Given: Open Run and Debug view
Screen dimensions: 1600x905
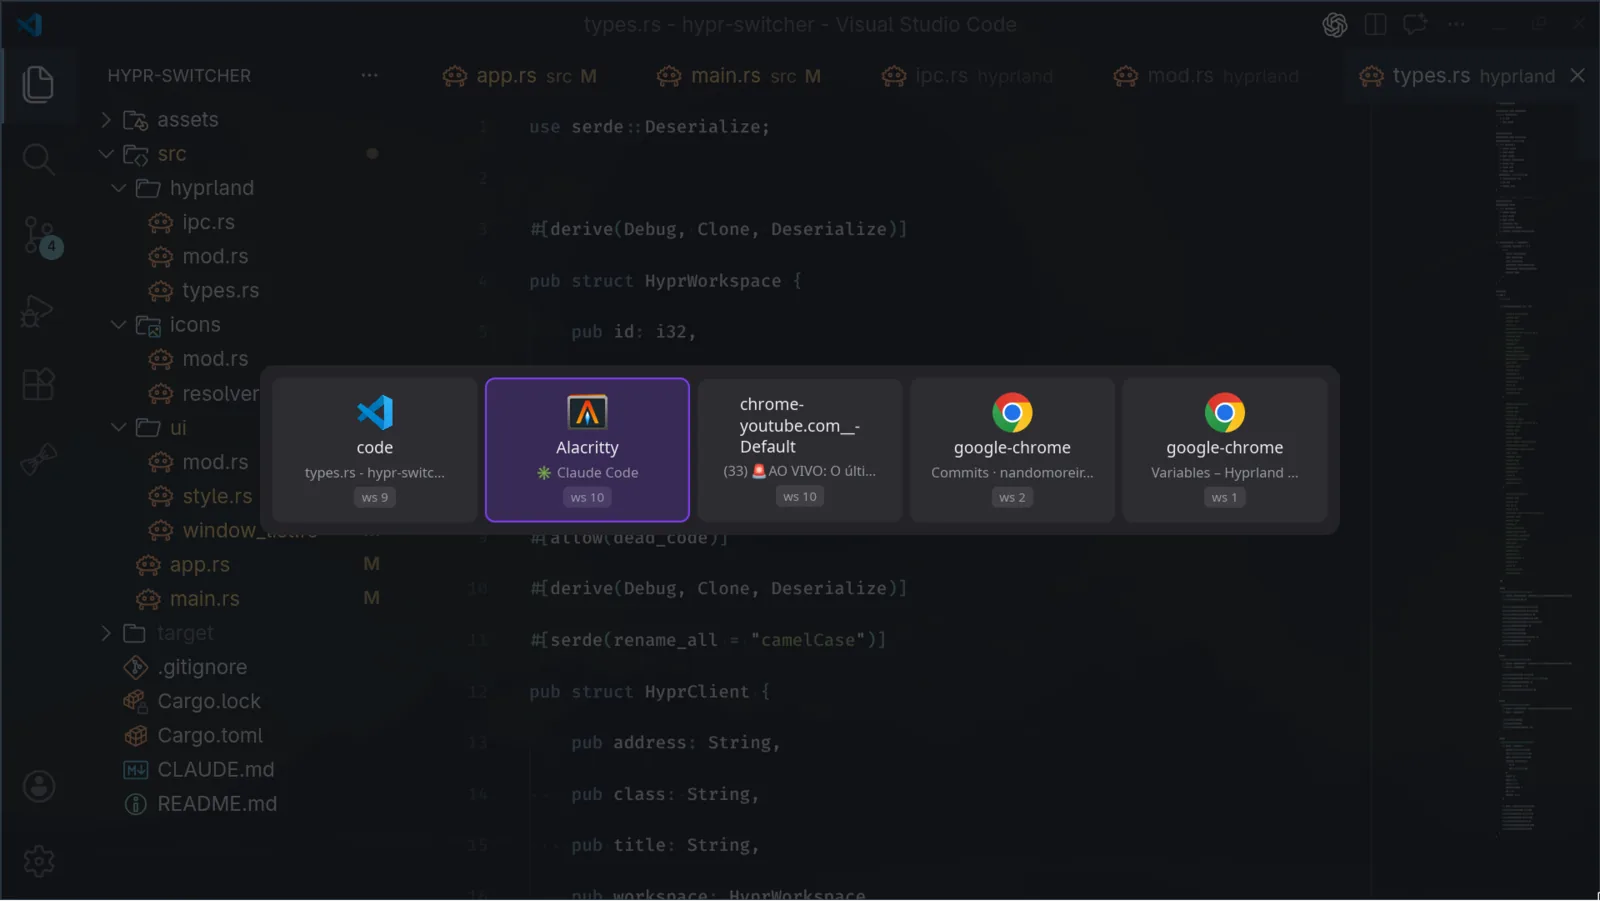Looking at the screenshot, I should pyautogui.click(x=38, y=311).
